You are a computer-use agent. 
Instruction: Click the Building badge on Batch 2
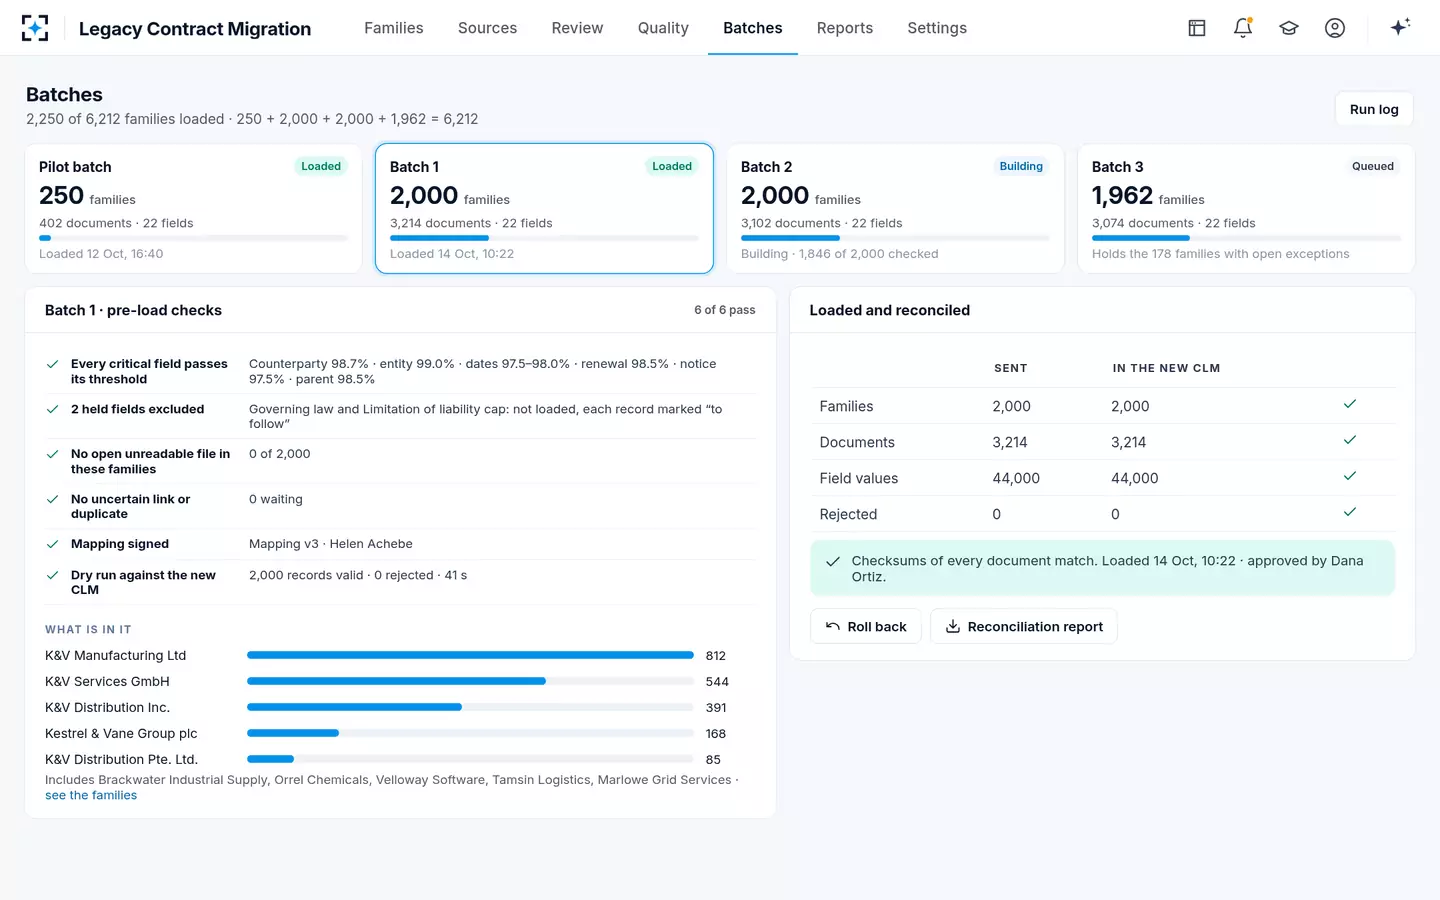click(1021, 167)
